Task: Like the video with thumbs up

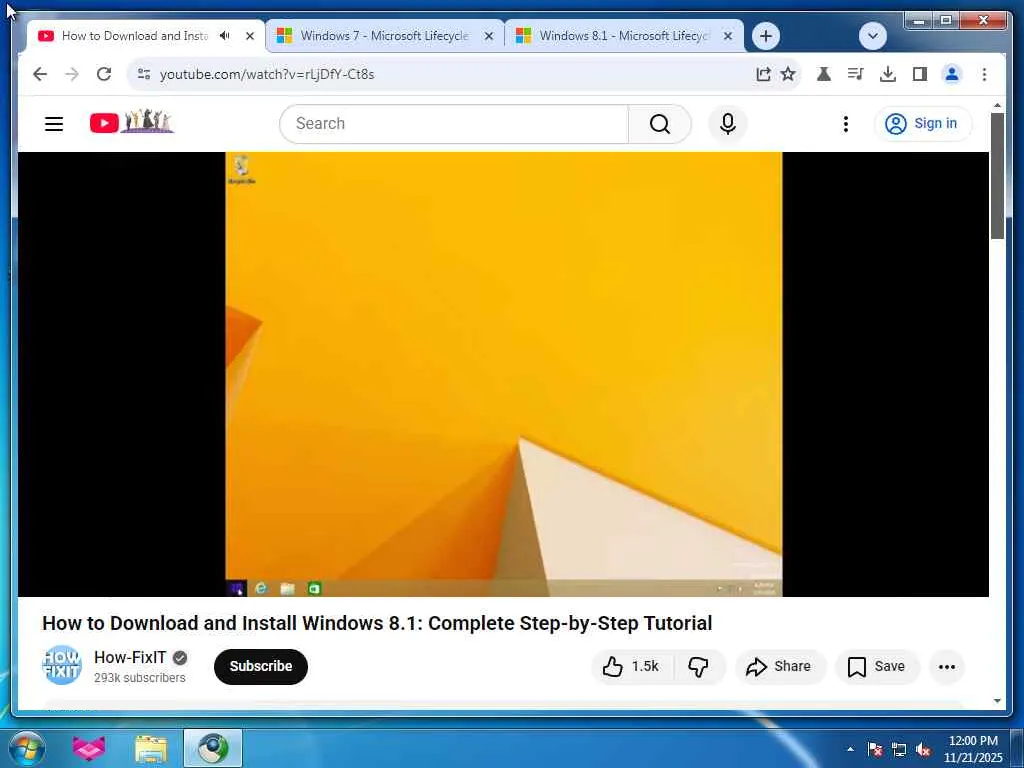Action: click(631, 667)
